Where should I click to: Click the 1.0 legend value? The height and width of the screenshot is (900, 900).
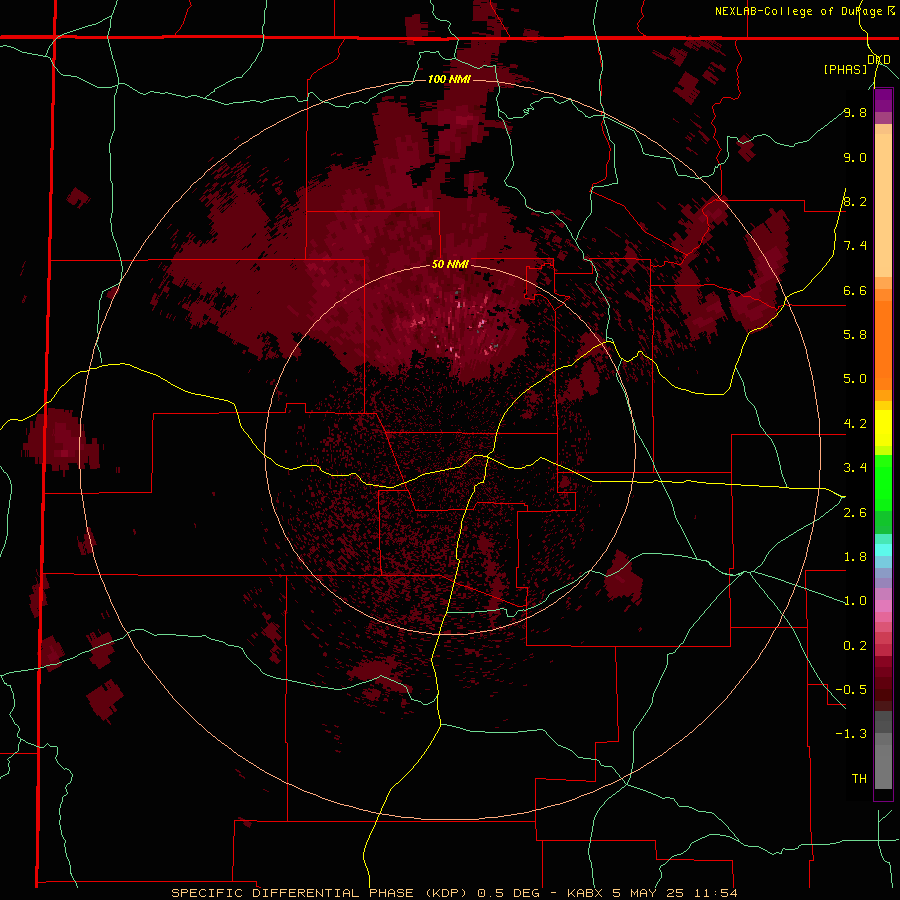click(x=855, y=601)
